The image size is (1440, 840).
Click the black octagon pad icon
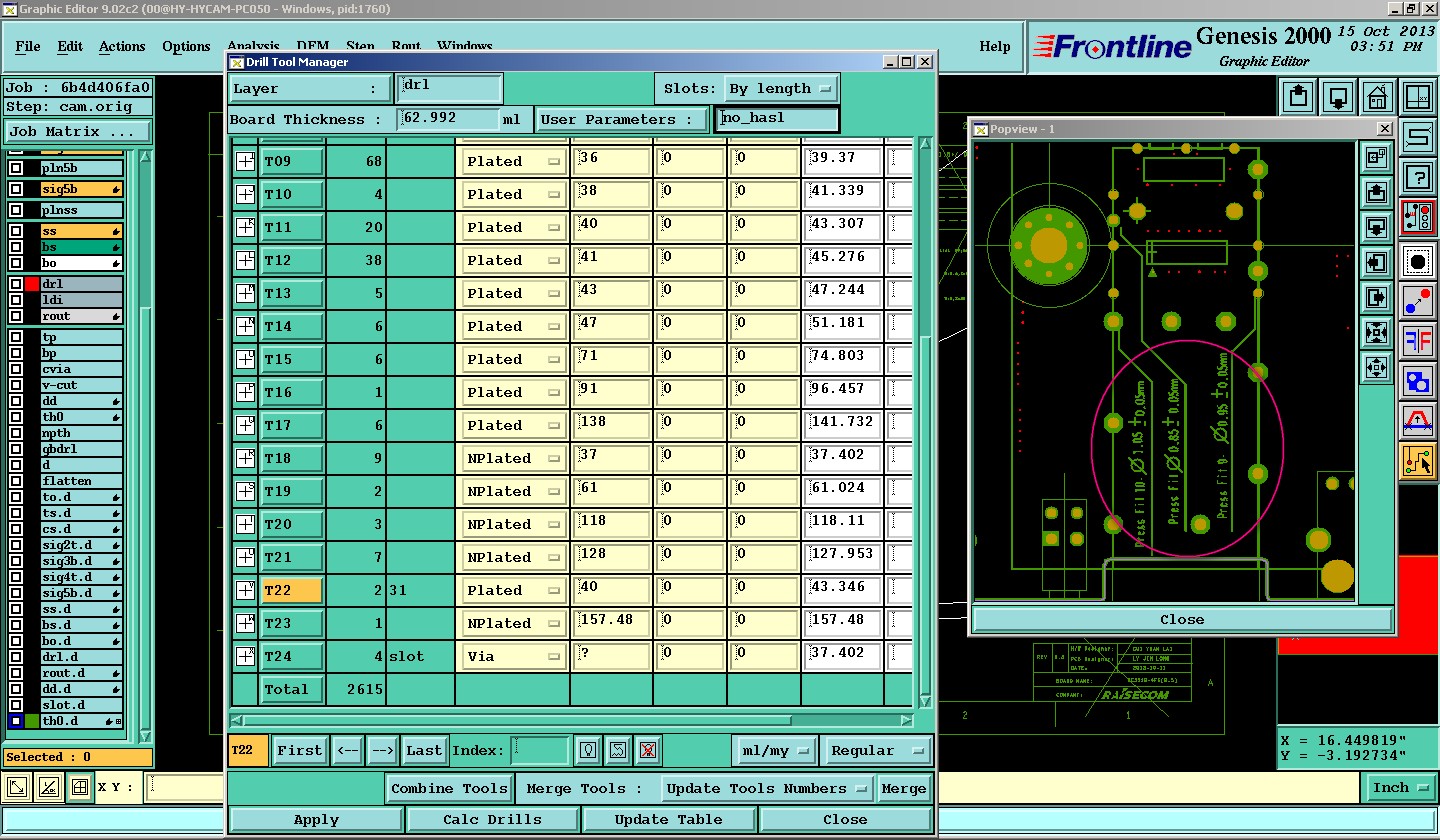tap(1417, 260)
